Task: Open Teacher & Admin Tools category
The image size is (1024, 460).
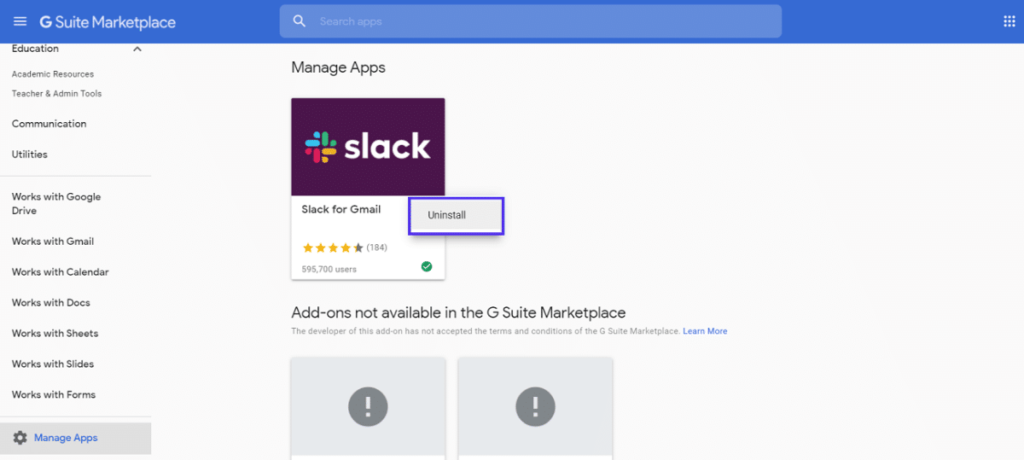Action: point(57,94)
